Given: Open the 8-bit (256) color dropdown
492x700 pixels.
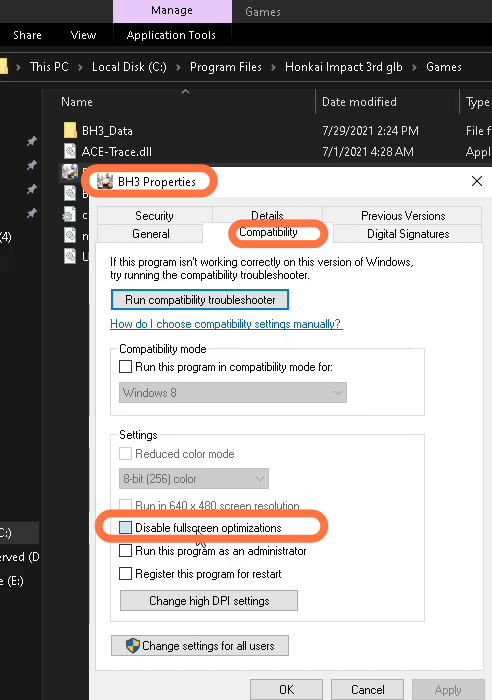Looking at the screenshot, I should (194, 479).
